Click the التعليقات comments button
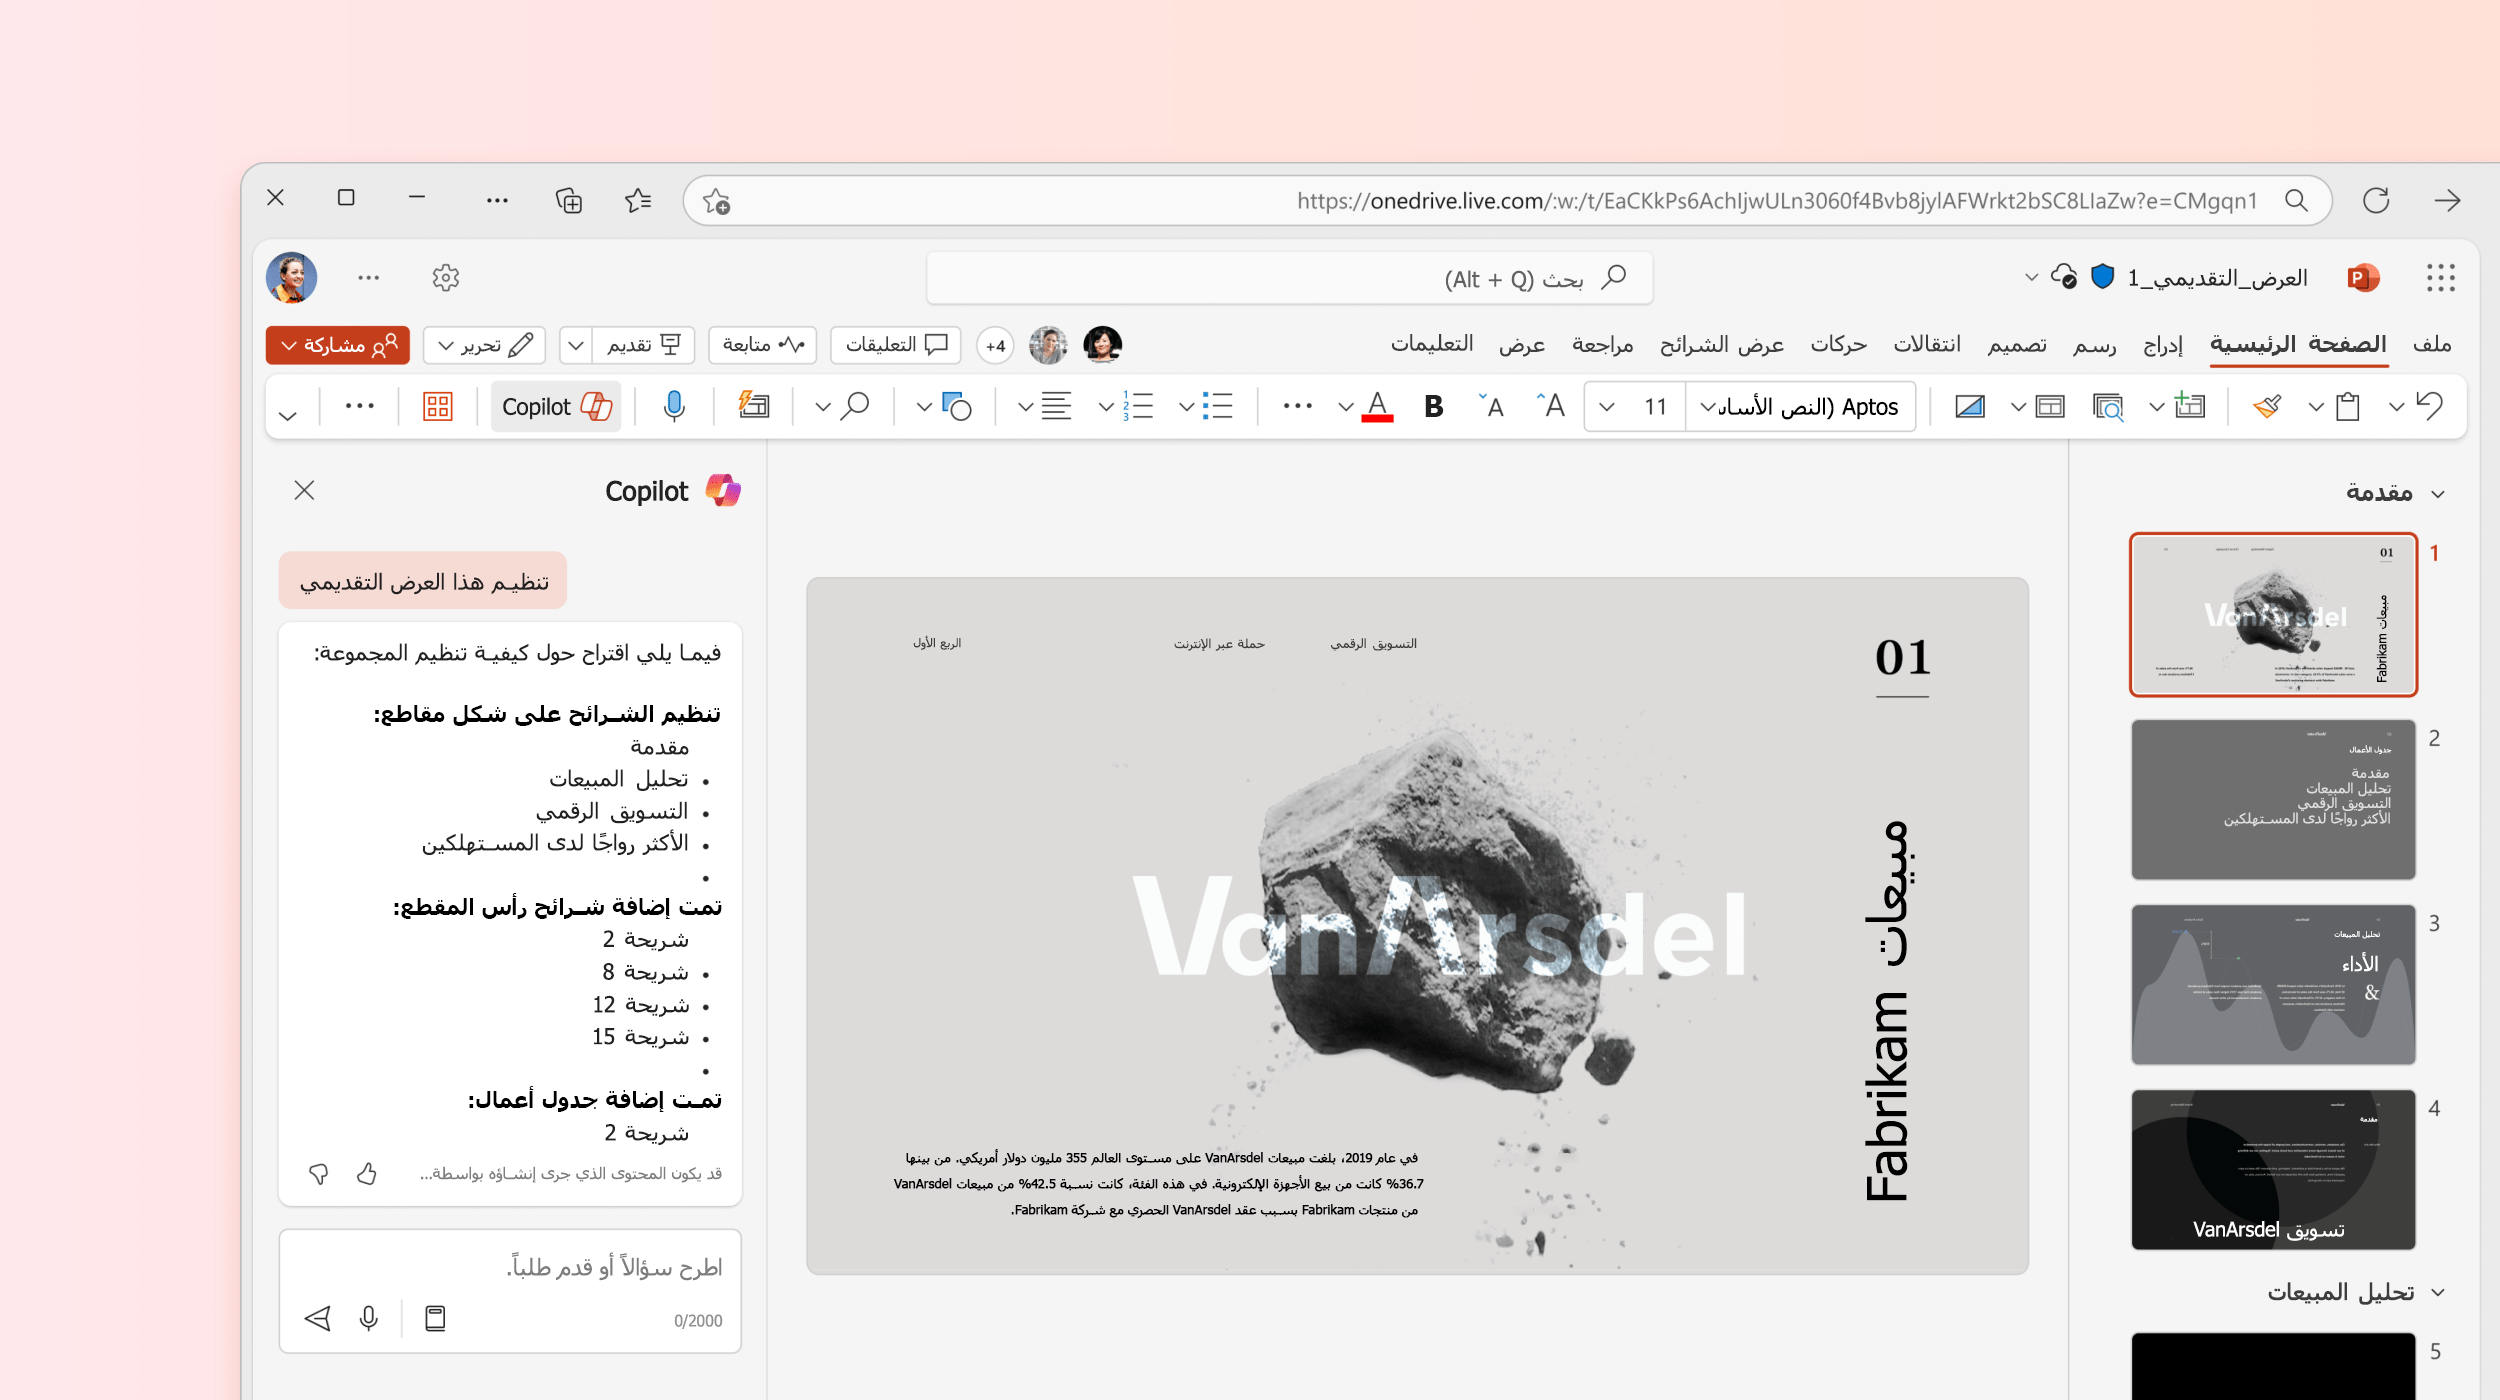The height and width of the screenshot is (1400, 2500). tap(896, 346)
